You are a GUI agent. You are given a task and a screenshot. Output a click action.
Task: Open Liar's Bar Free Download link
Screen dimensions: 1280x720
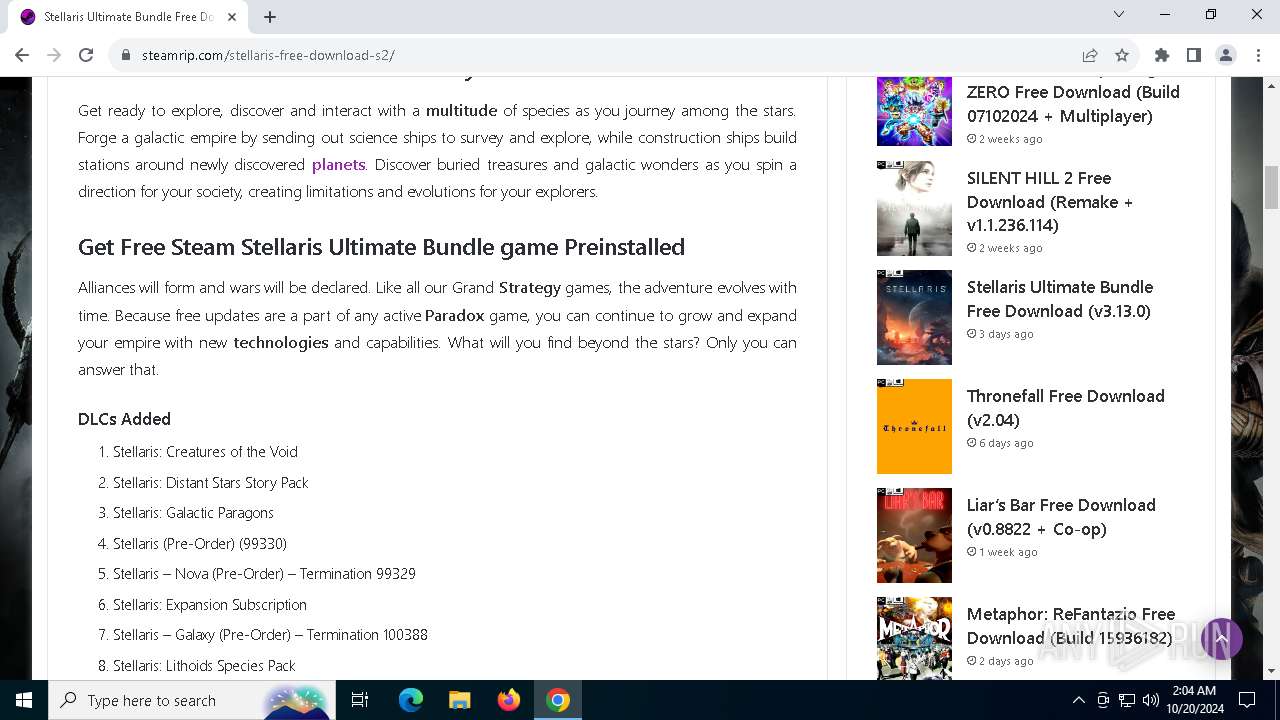click(1061, 516)
